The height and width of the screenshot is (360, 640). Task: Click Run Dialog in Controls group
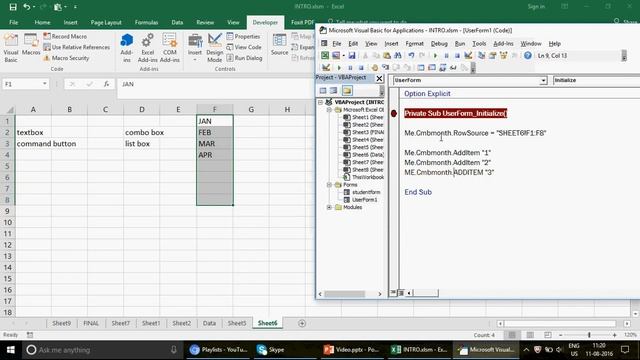coord(244,58)
